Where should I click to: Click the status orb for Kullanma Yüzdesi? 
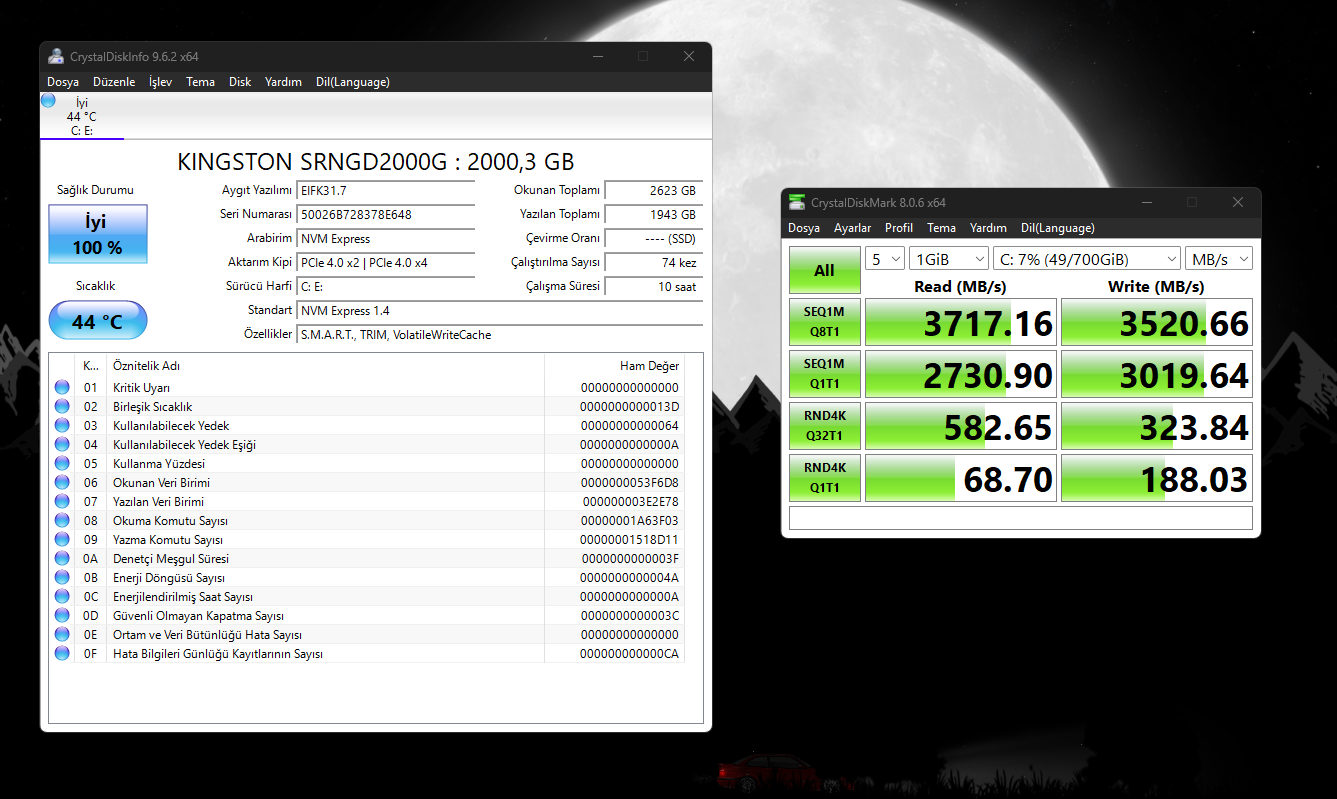[62, 463]
